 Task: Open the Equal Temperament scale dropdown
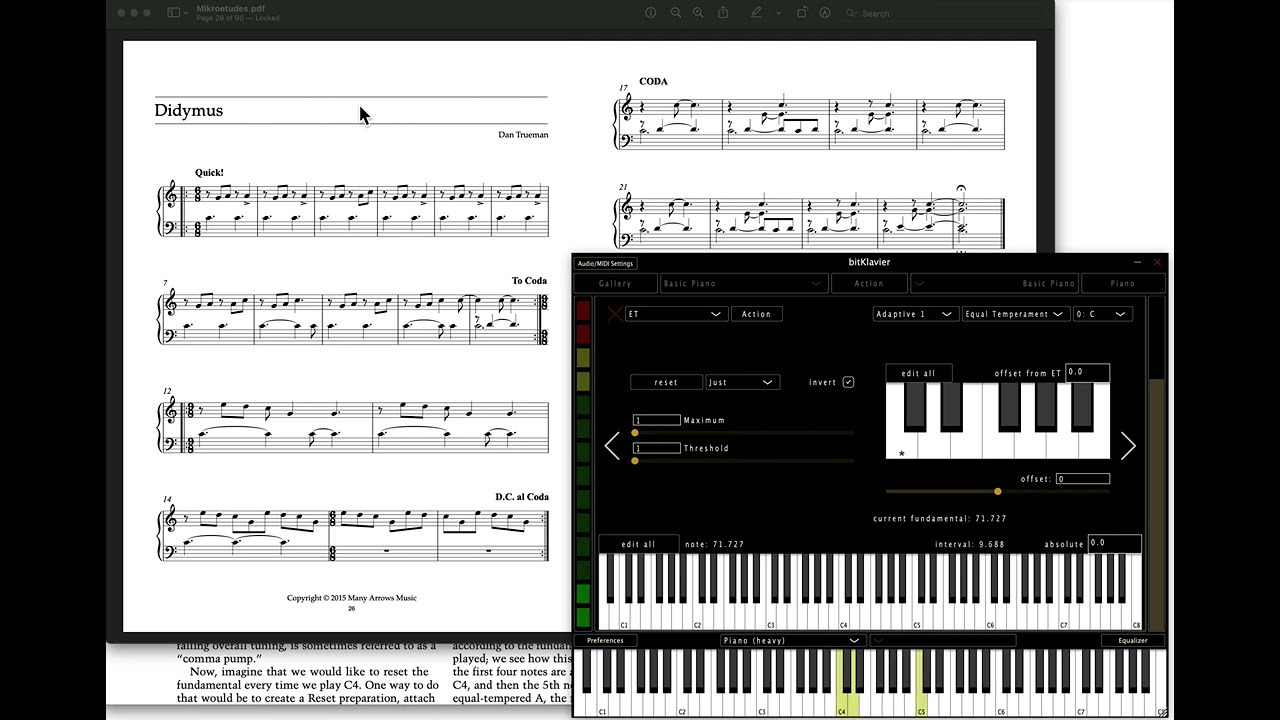[x=1016, y=314]
